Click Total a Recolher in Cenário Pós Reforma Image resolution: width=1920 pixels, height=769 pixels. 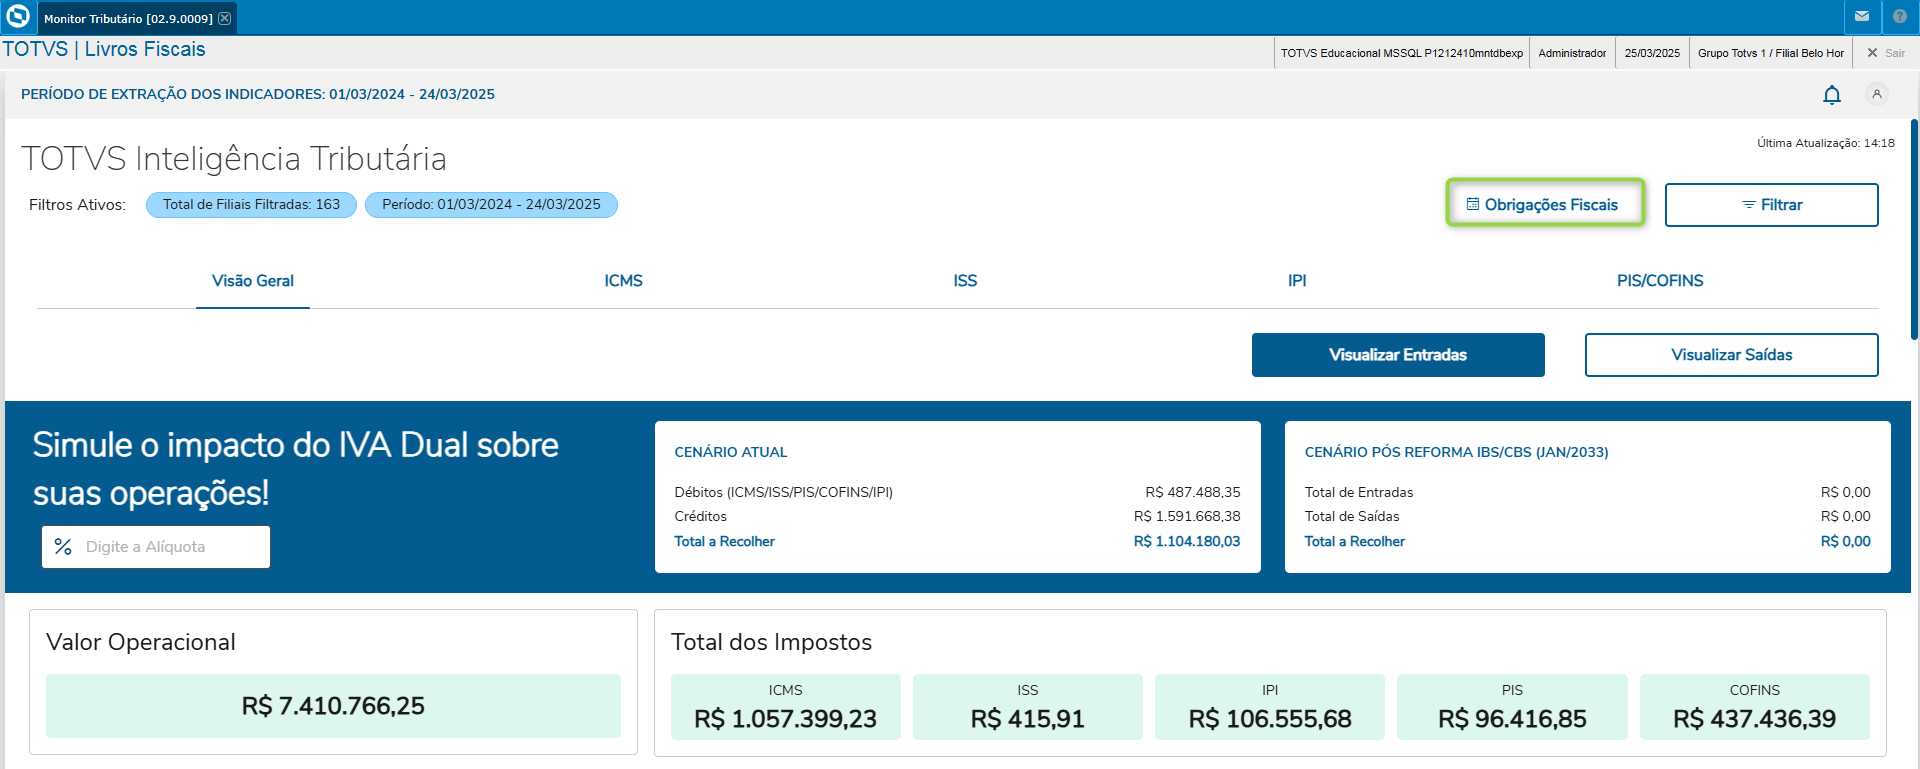[x=1354, y=541]
